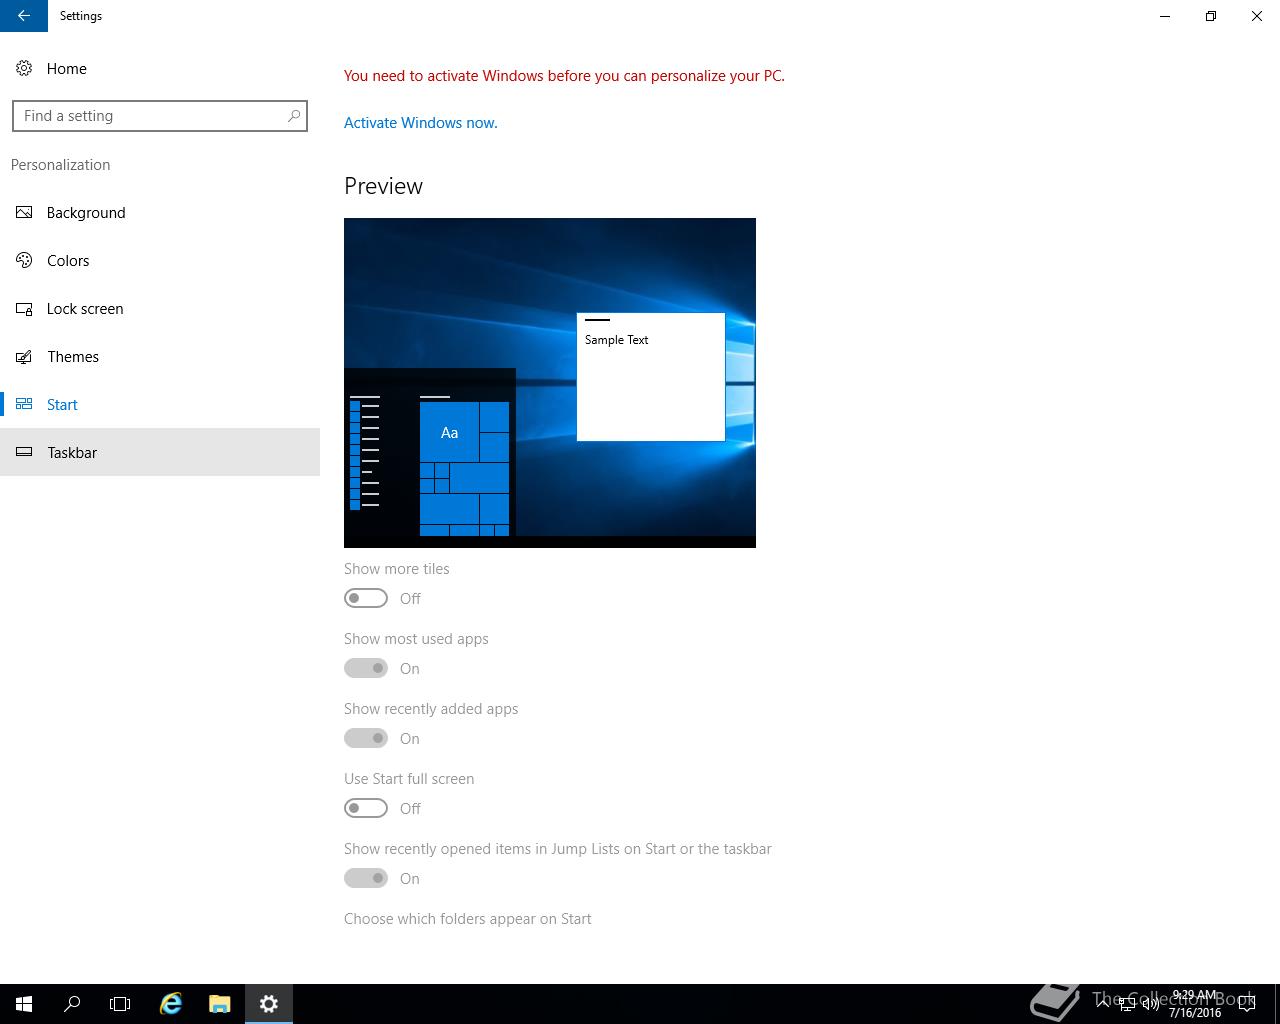Open File Explorer from the taskbar
The image size is (1280, 1024).
point(219,1004)
